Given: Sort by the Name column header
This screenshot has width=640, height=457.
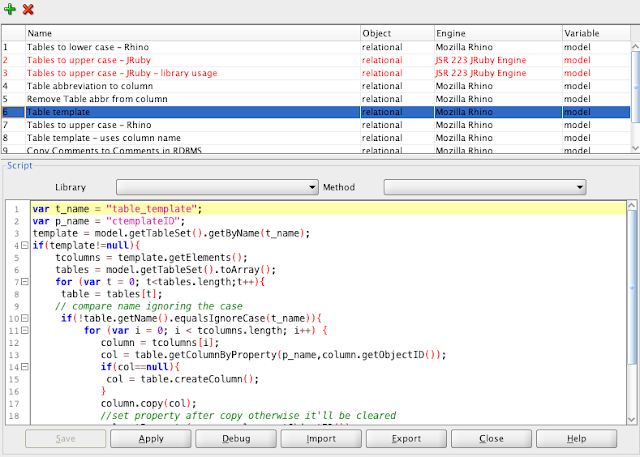Looking at the screenshot, I should click(x=193, y=33).
